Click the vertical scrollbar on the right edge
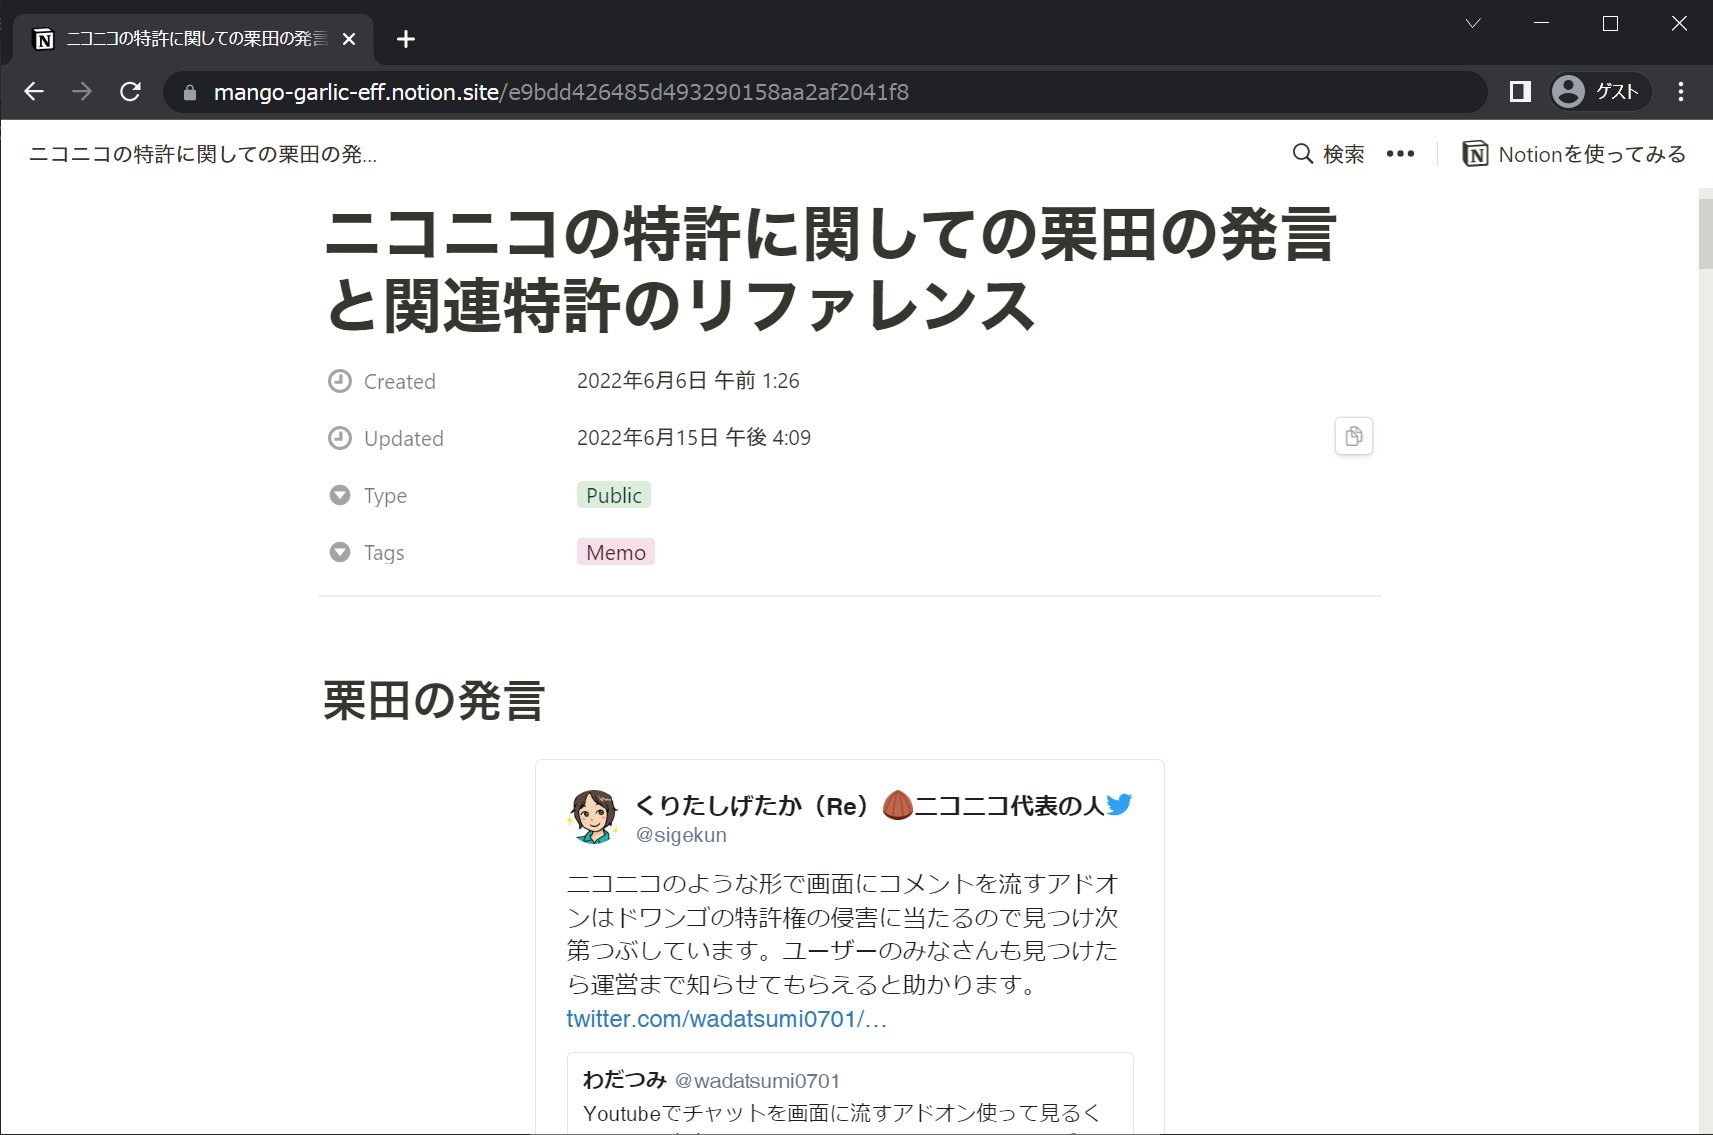 [1703, 232]
